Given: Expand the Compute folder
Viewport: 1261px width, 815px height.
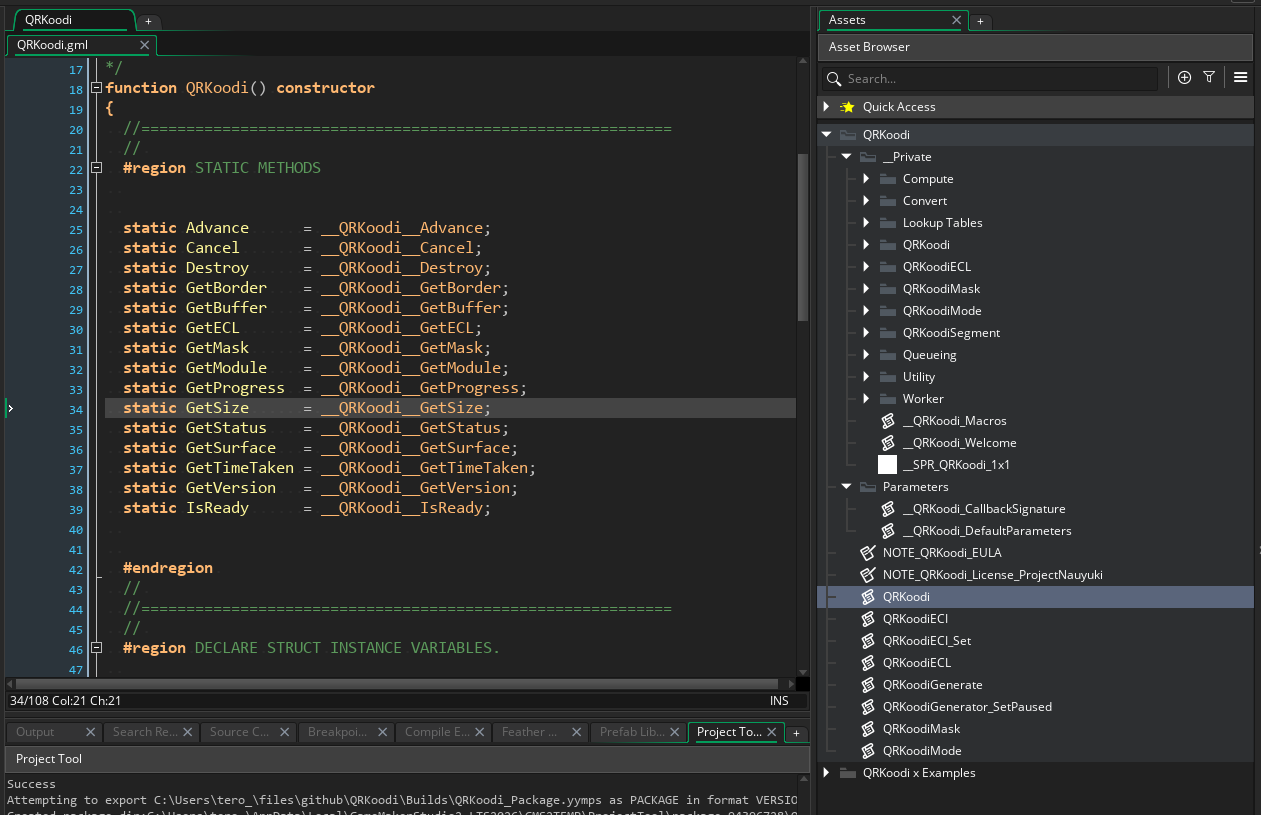Looking at the screenshot, I should [866, 179].
